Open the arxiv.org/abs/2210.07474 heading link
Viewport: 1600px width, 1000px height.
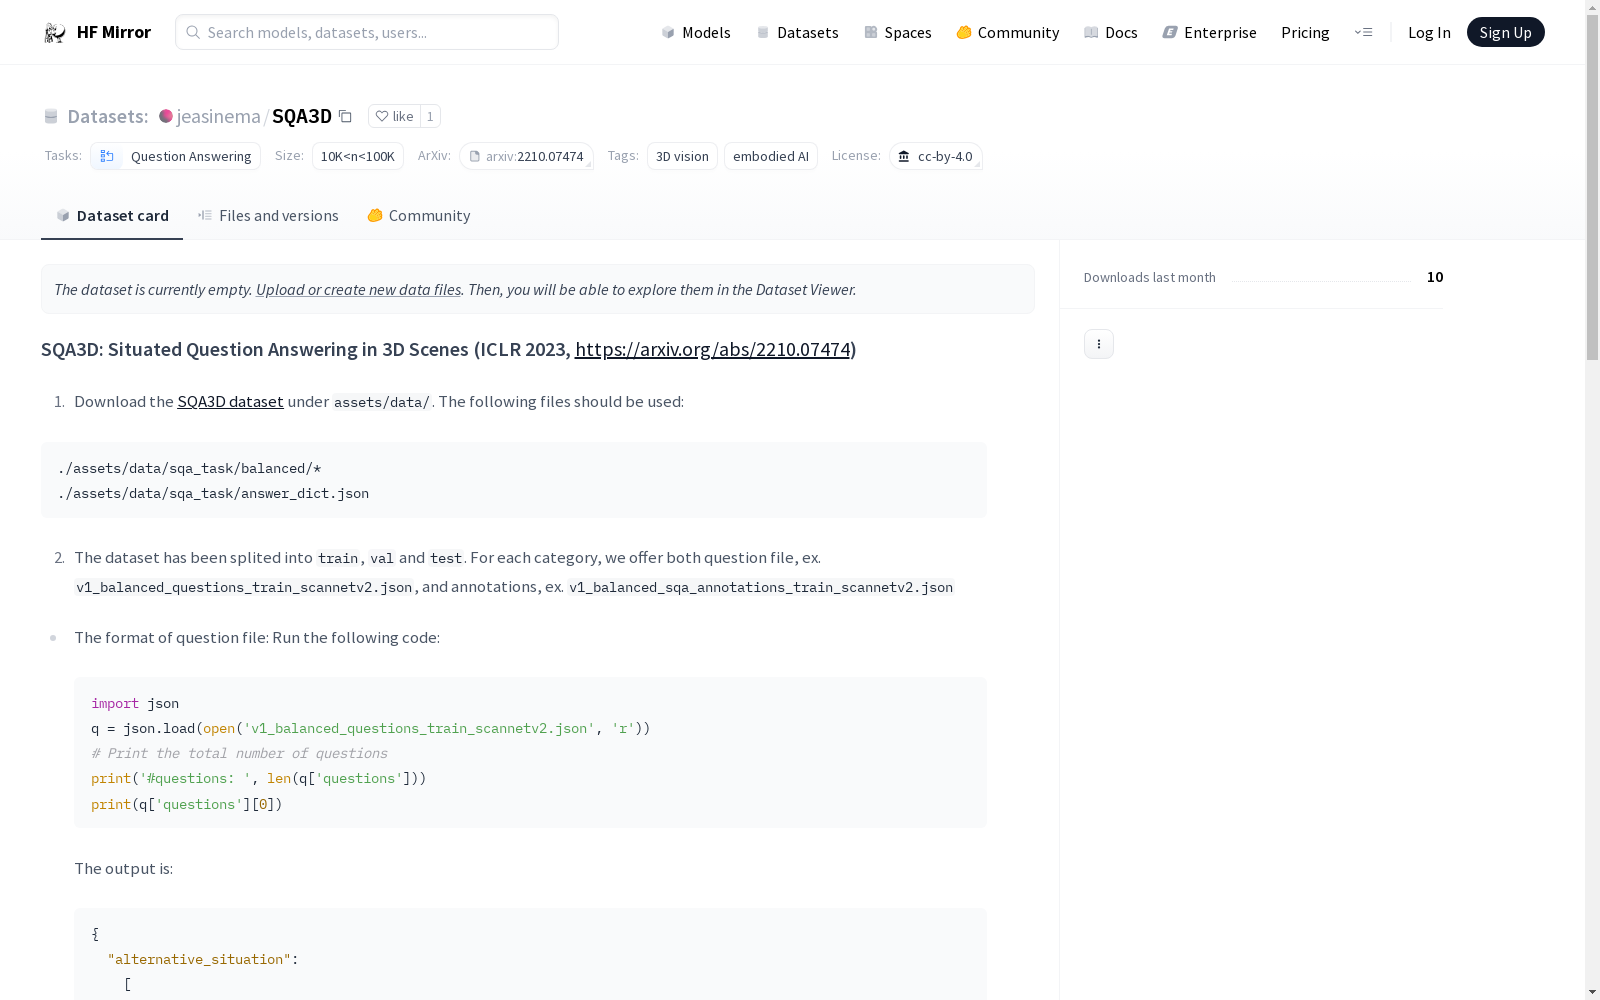(712, 350)
